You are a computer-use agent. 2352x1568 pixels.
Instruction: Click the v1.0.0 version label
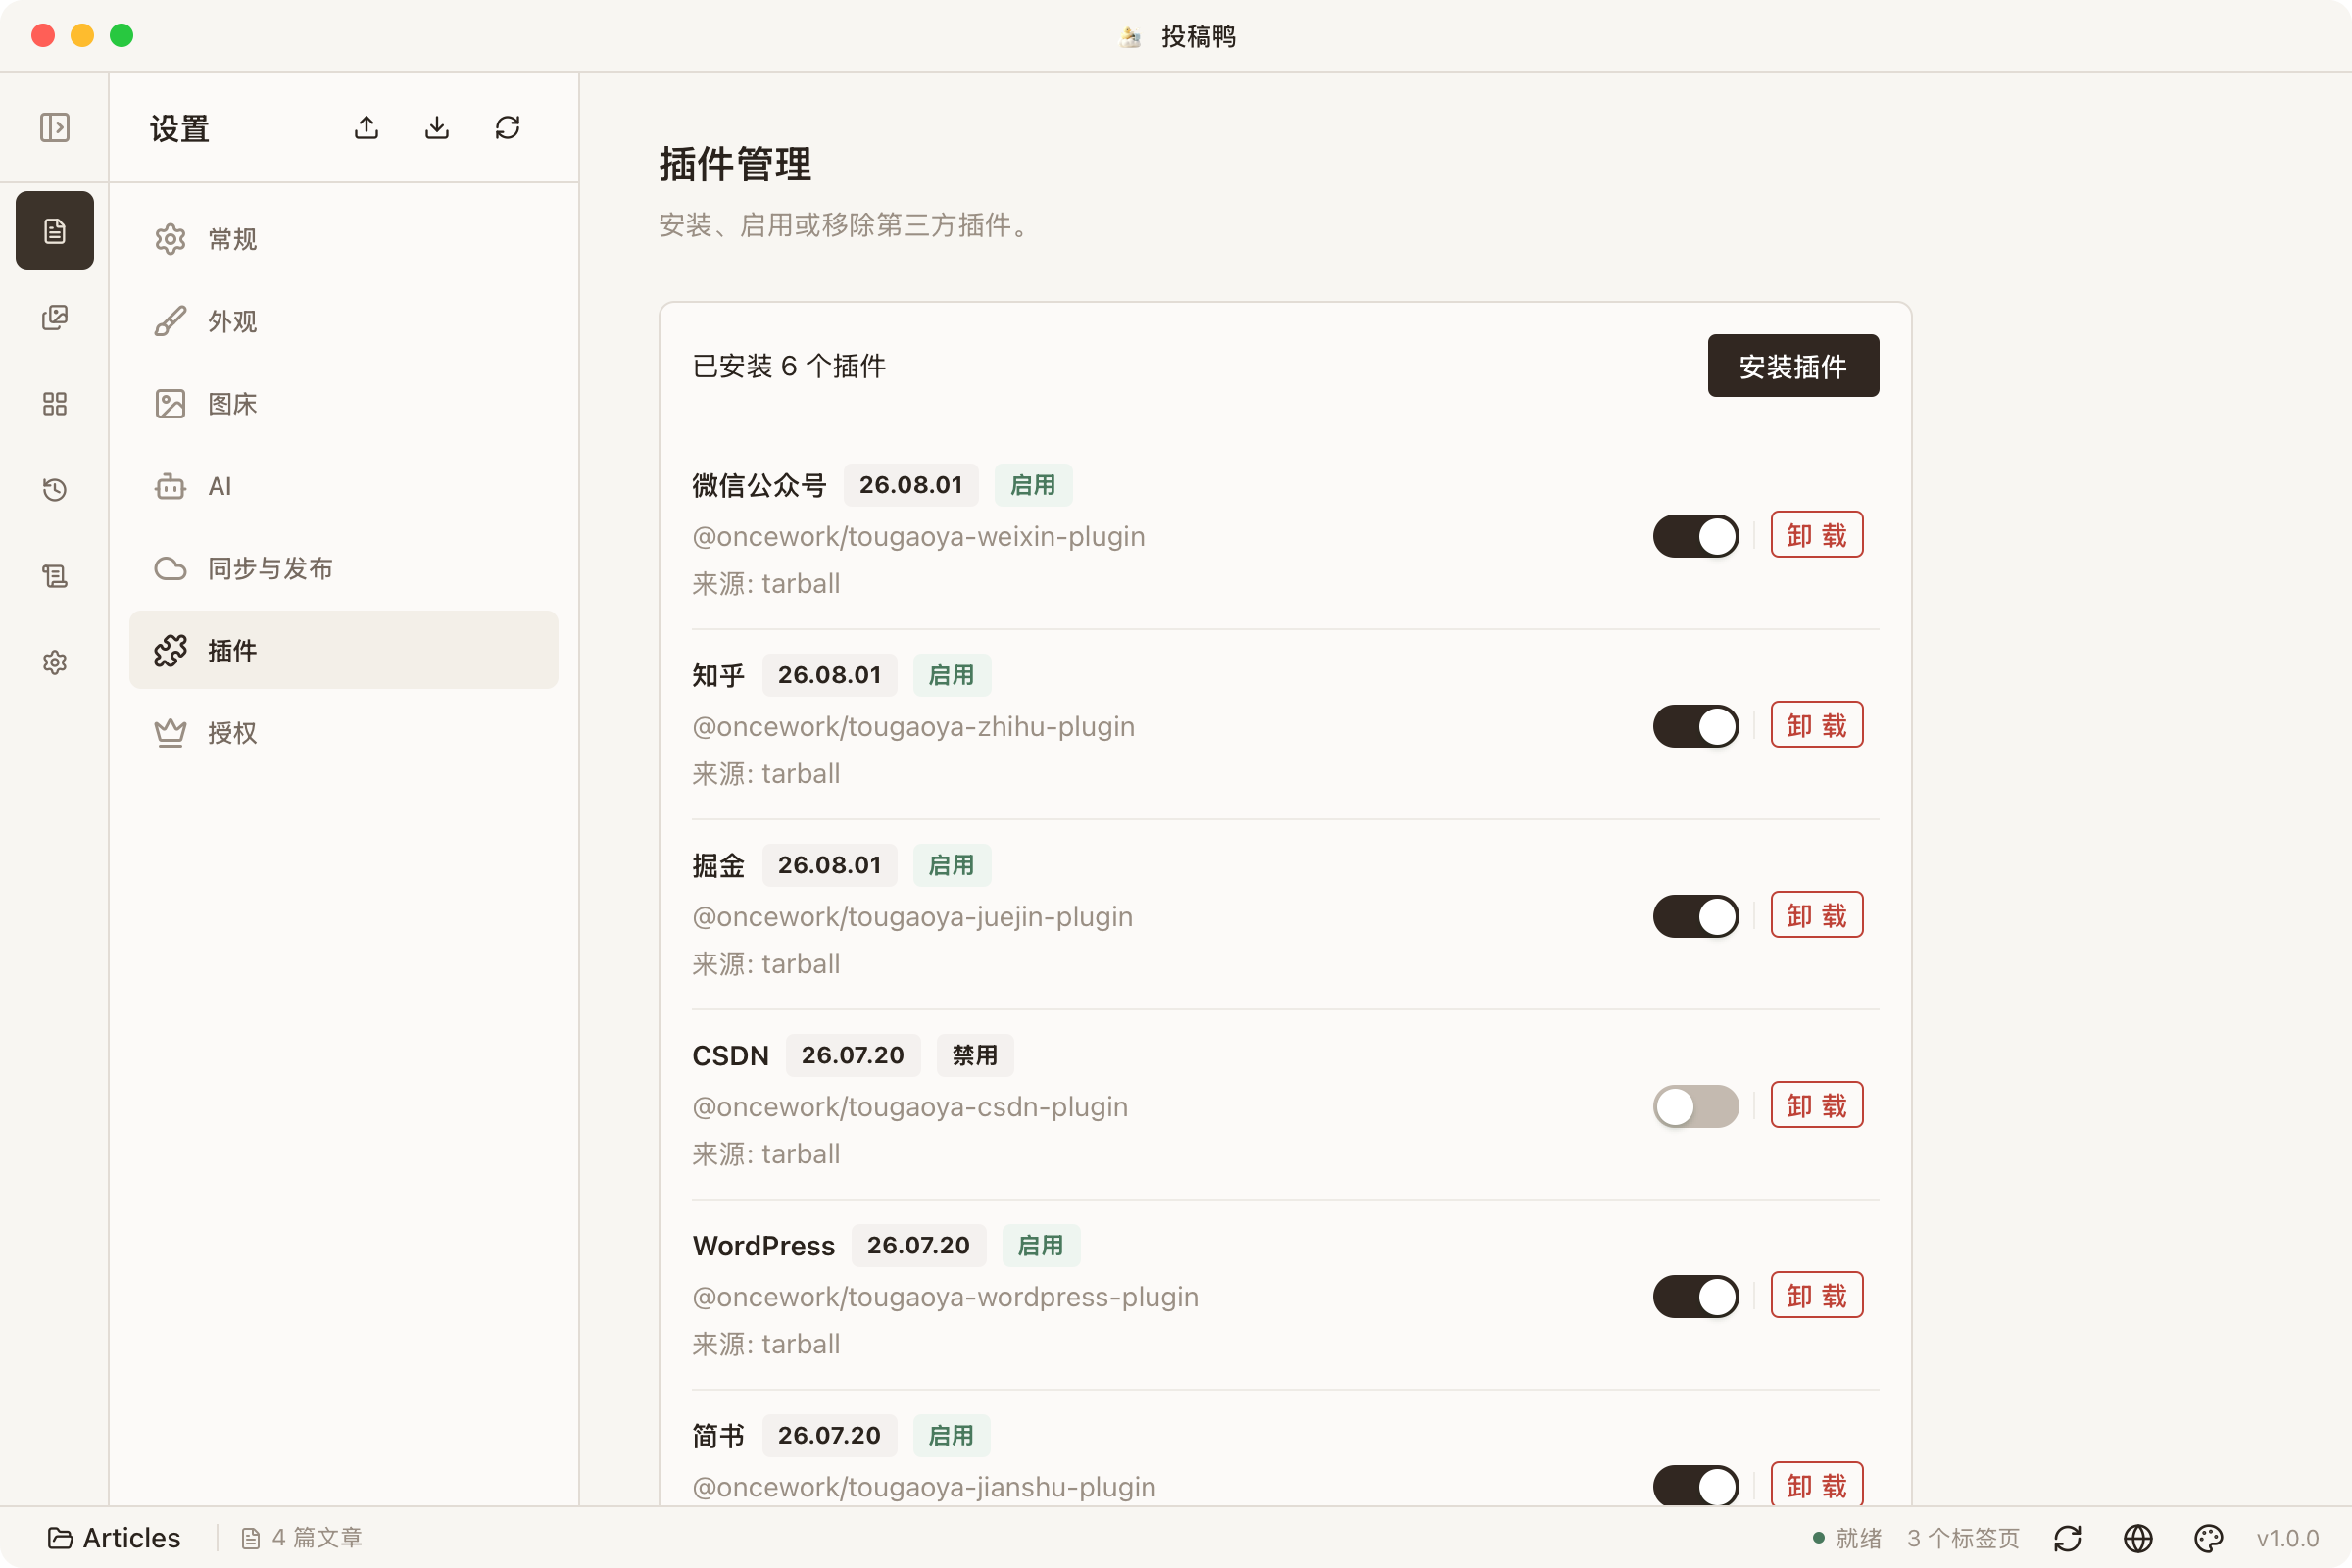(x=2287, y=1538)
